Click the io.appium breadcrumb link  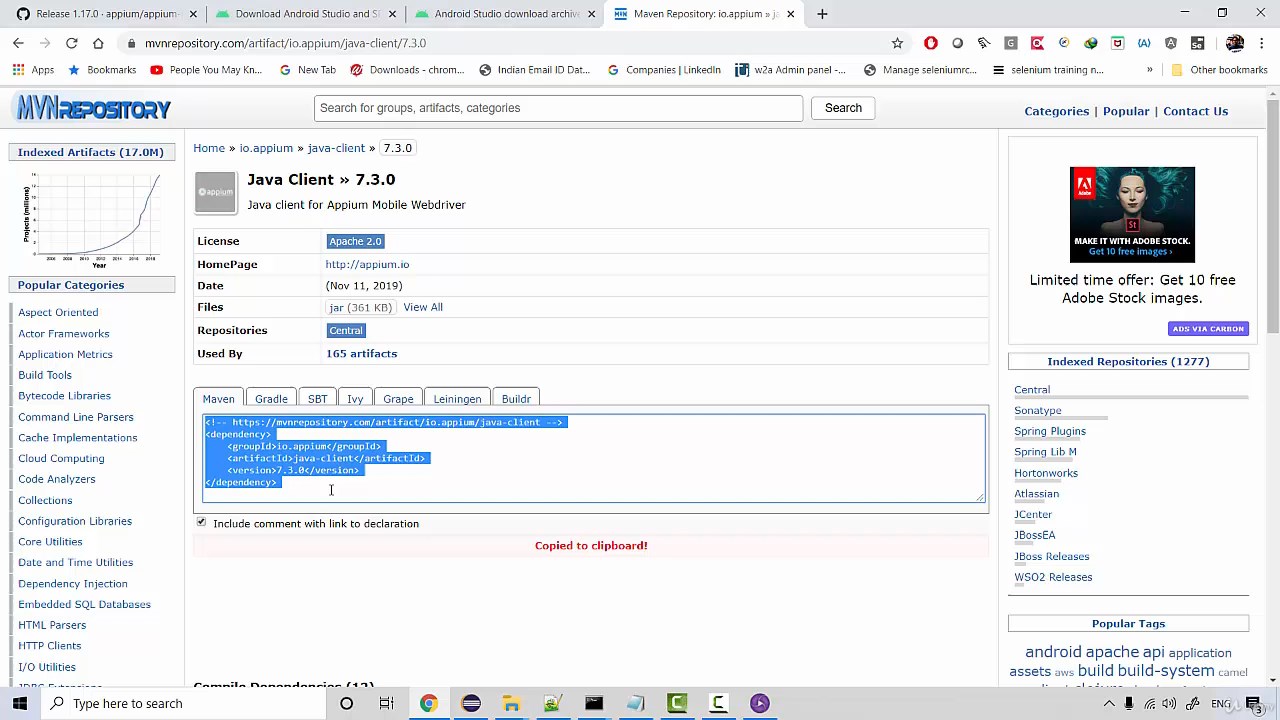click(266, 148)
